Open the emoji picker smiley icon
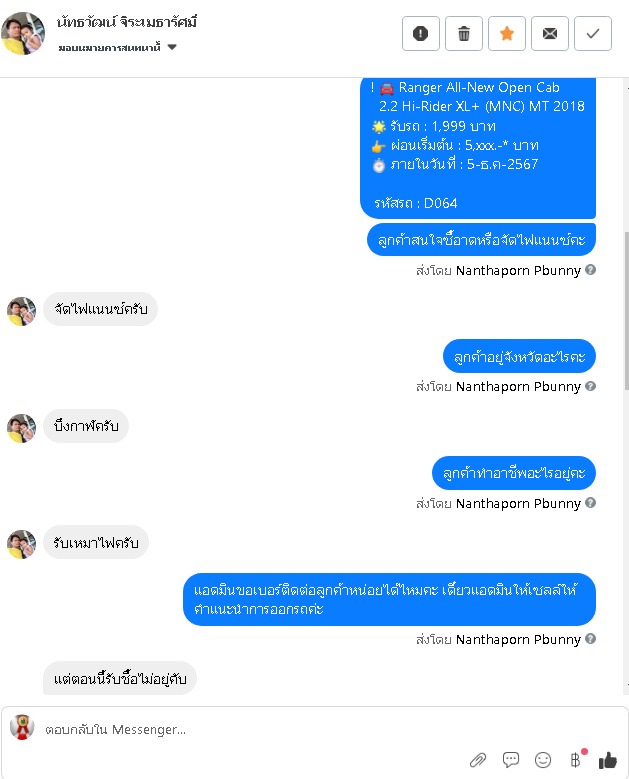The width and height of the screenshot is (629, 779). click(x=543, y=759)
